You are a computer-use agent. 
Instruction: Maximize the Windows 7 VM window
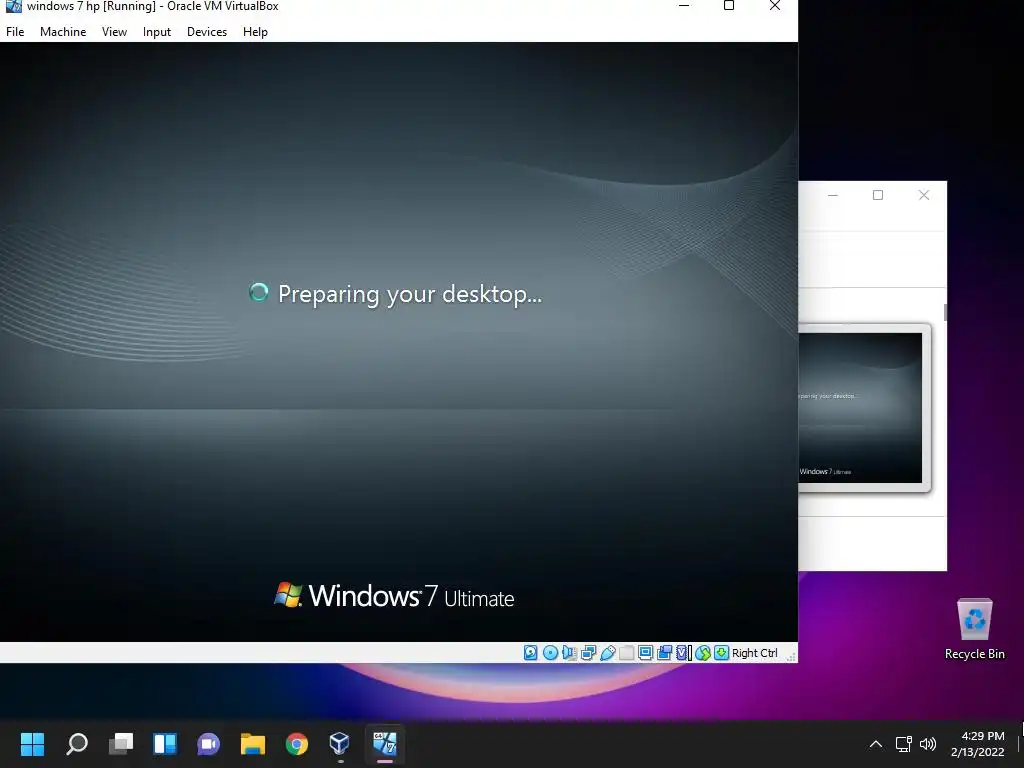pos(729,6)
